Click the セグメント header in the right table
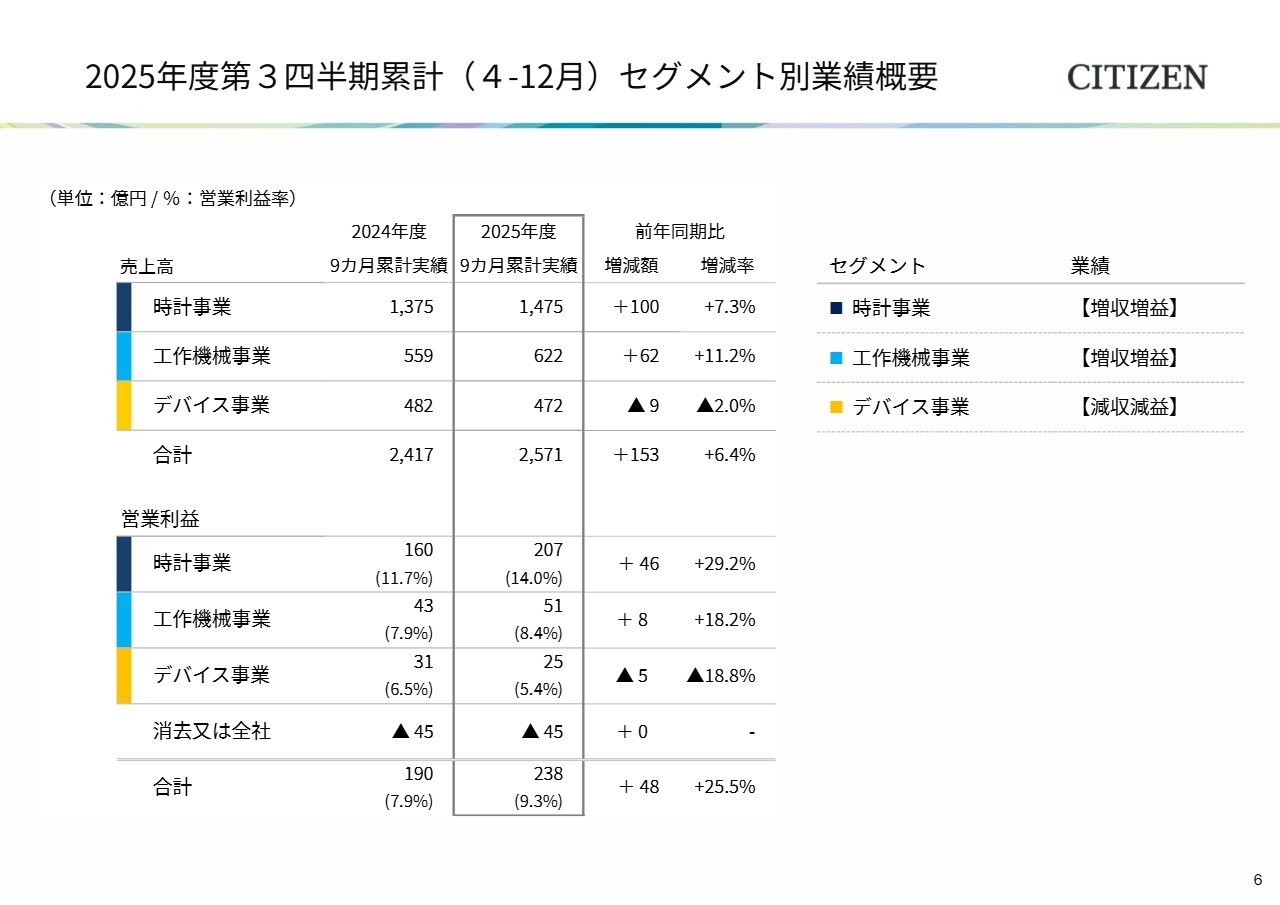This screenshot has width=1280, height=905. pos(878,266)
